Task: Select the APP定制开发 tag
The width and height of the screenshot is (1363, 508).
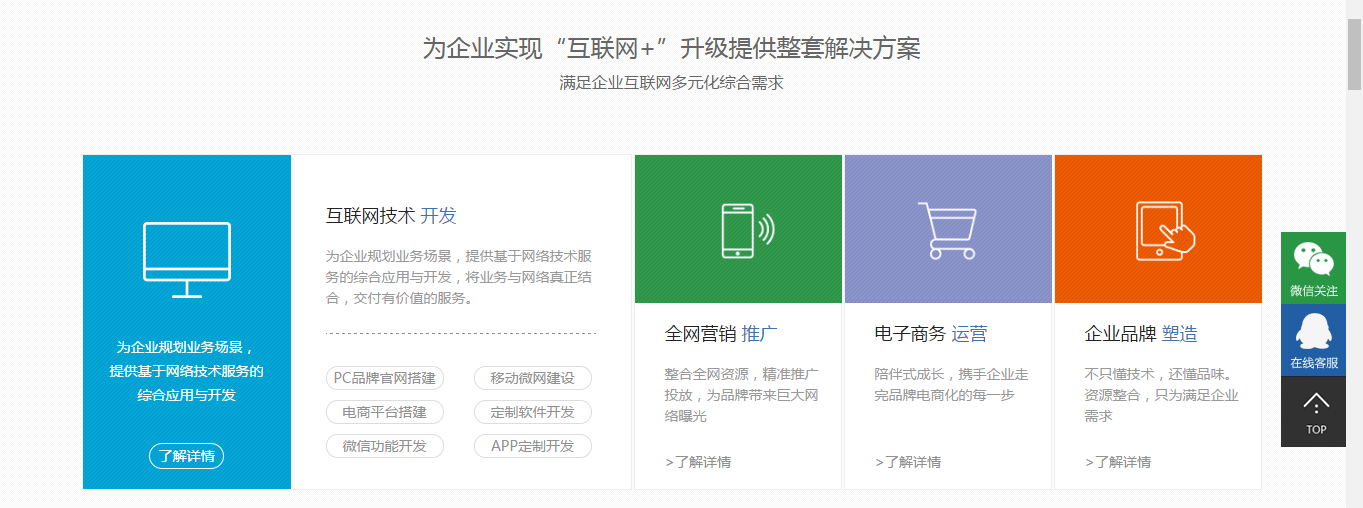Action: click(x=532, y=446)
